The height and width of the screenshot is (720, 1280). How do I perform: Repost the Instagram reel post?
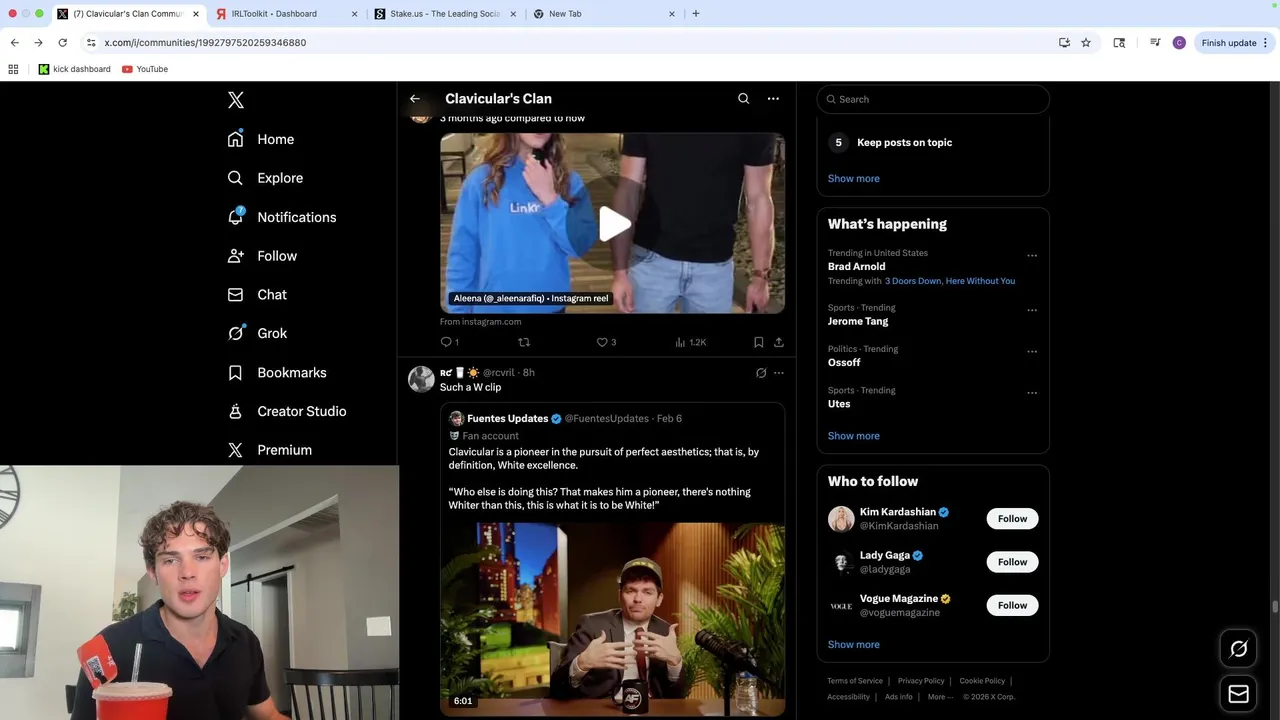click(x=523, y=342)
